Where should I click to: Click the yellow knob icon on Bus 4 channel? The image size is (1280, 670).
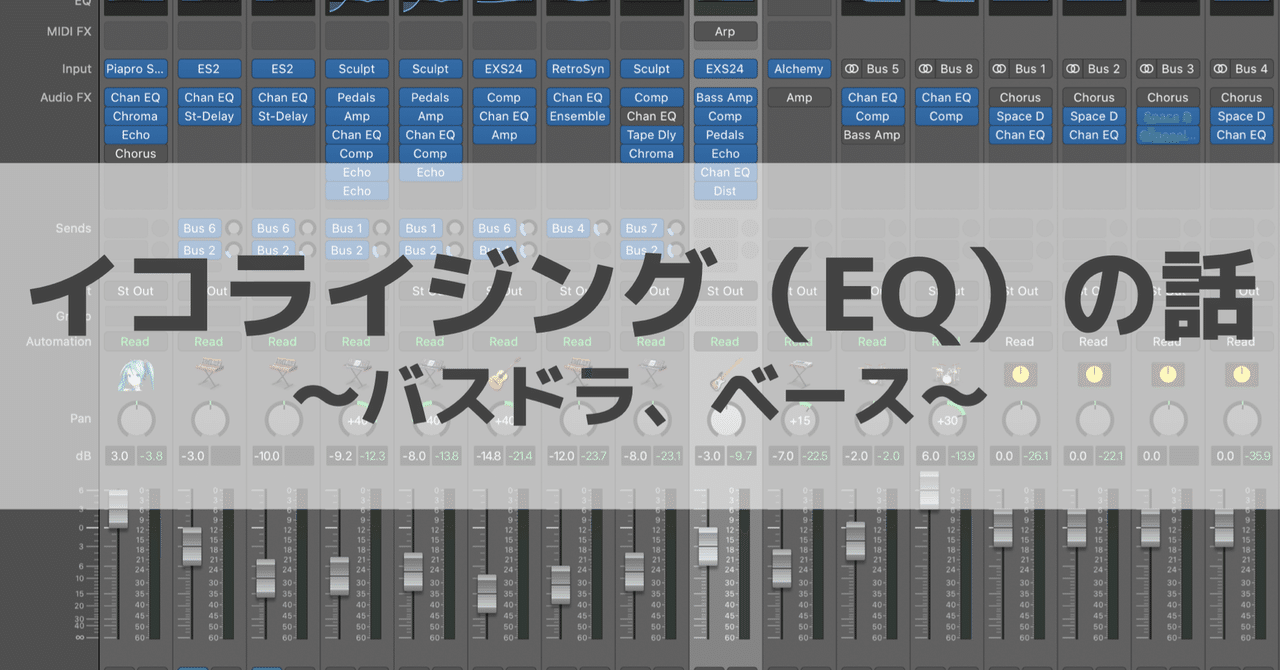pyautogui.click(x=1241, y=375)
